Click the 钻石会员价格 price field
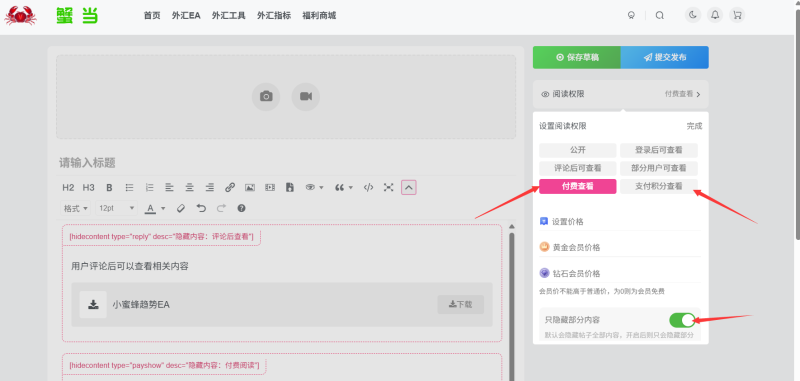Viewport: 800px width, 381px height. [620, 273]
